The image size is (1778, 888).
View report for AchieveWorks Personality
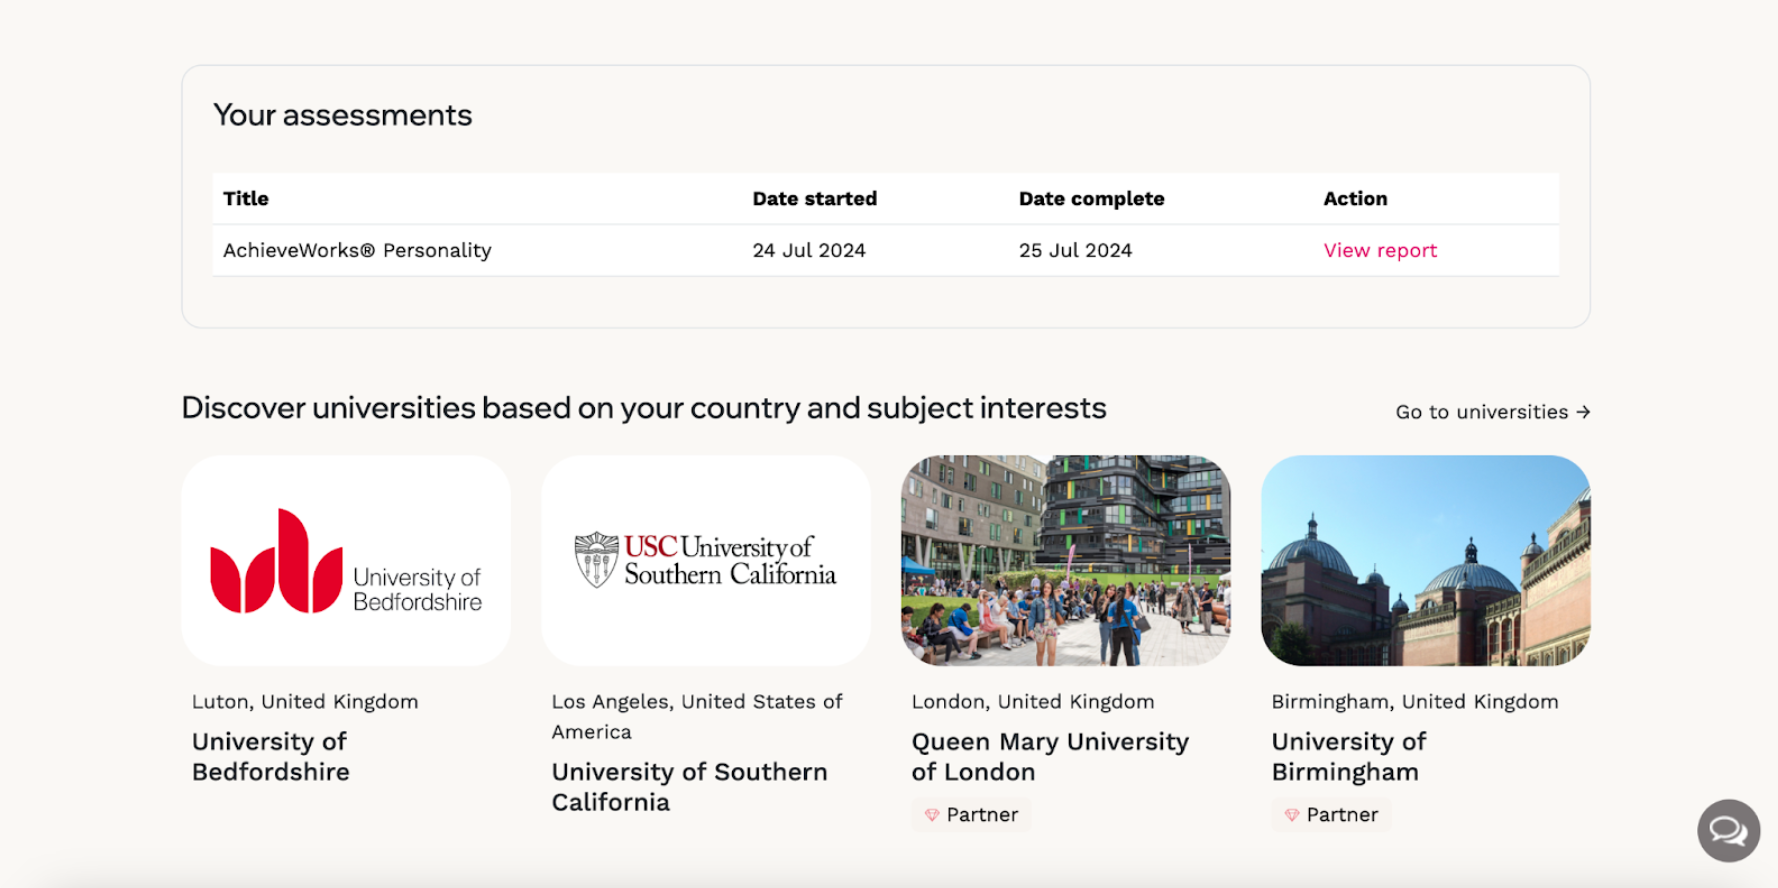tap(1380, 250)
